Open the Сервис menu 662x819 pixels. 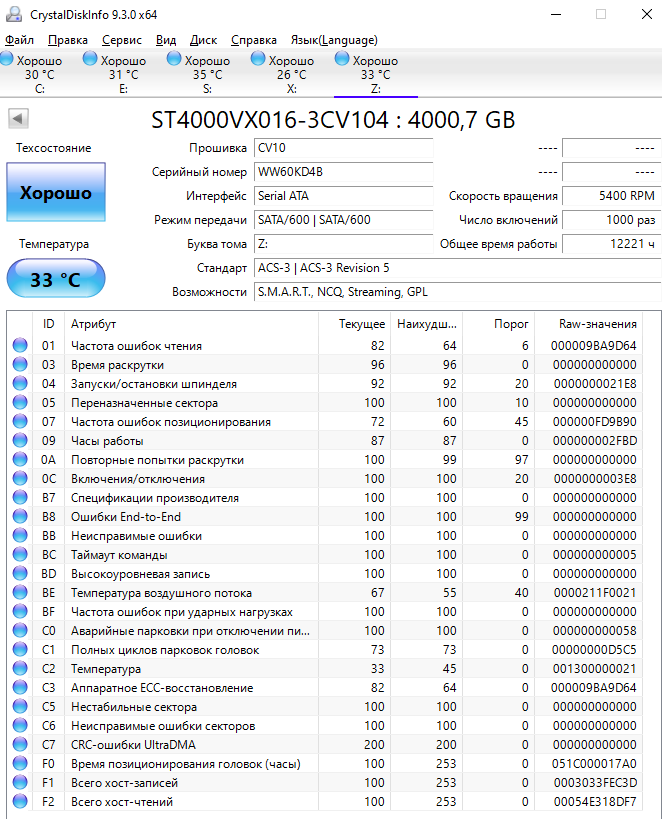coord(122,40)
